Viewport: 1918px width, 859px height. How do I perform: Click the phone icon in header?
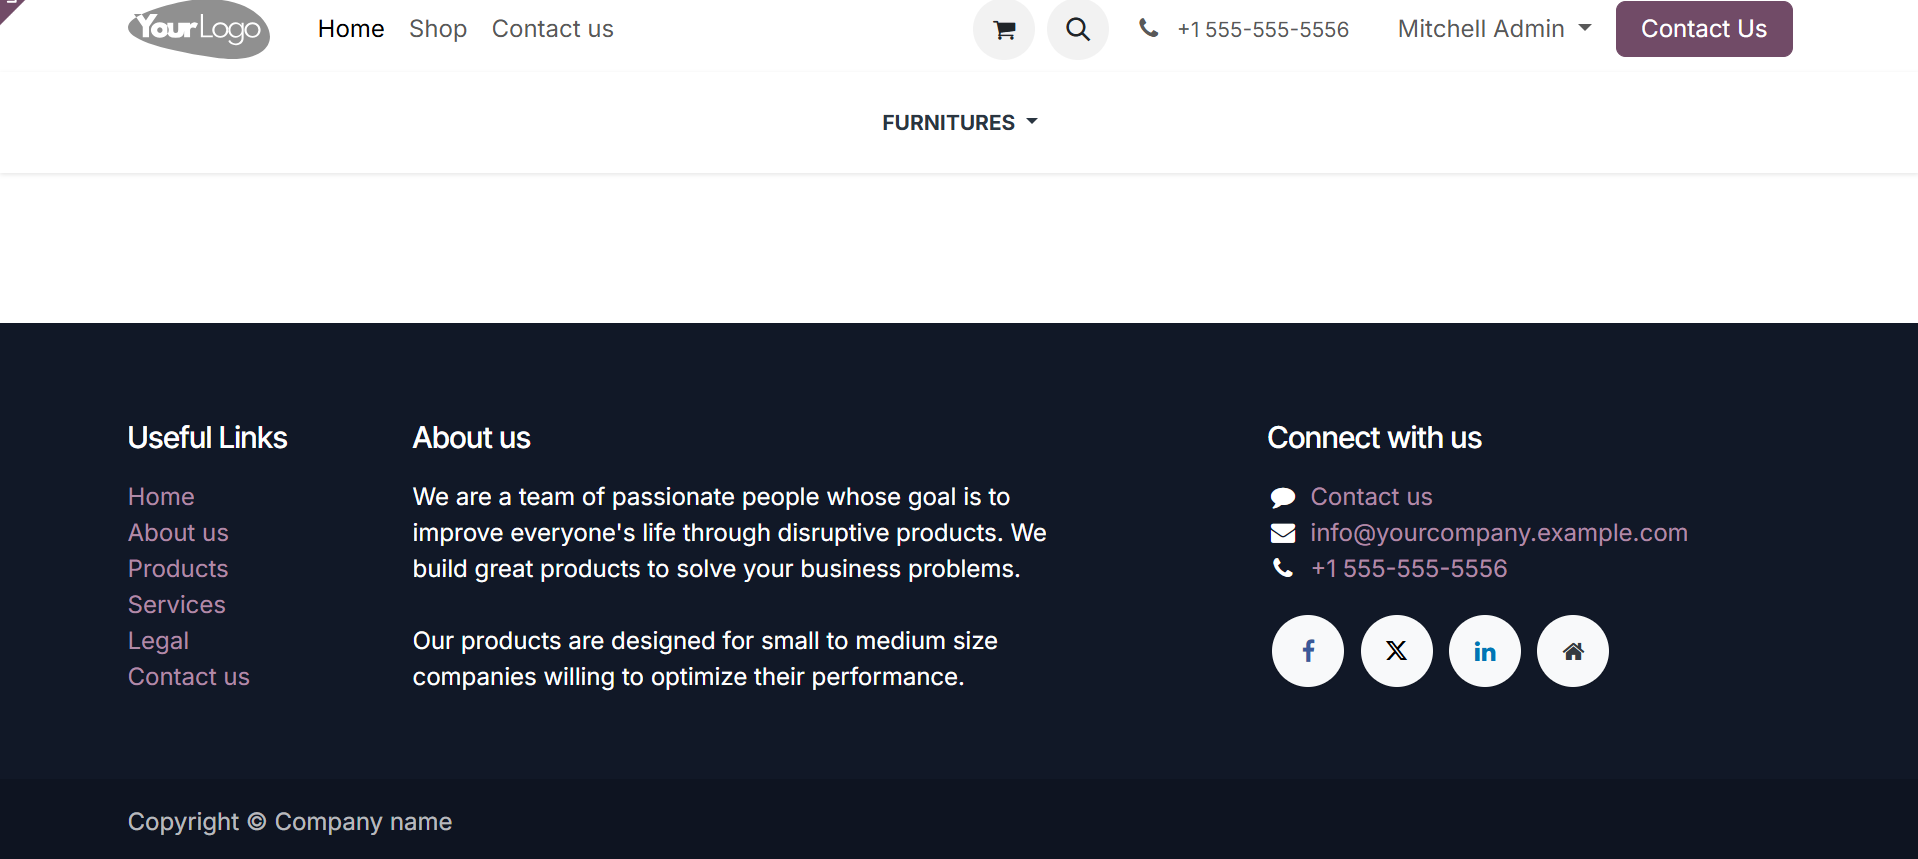click(x=1149, y=29)
